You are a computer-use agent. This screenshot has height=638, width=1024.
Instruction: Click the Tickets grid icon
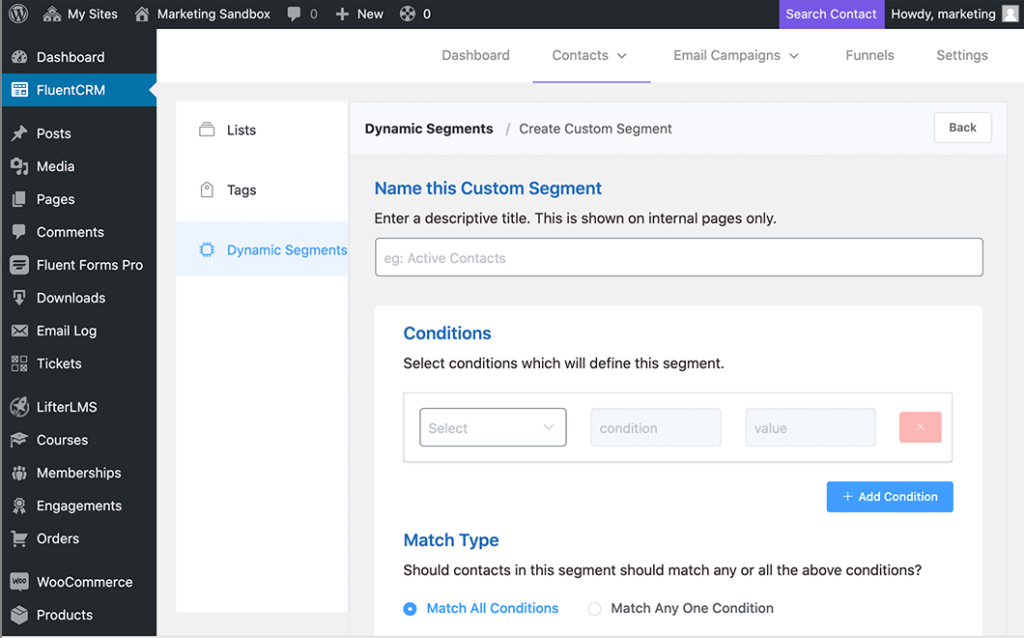pos(20,363)
